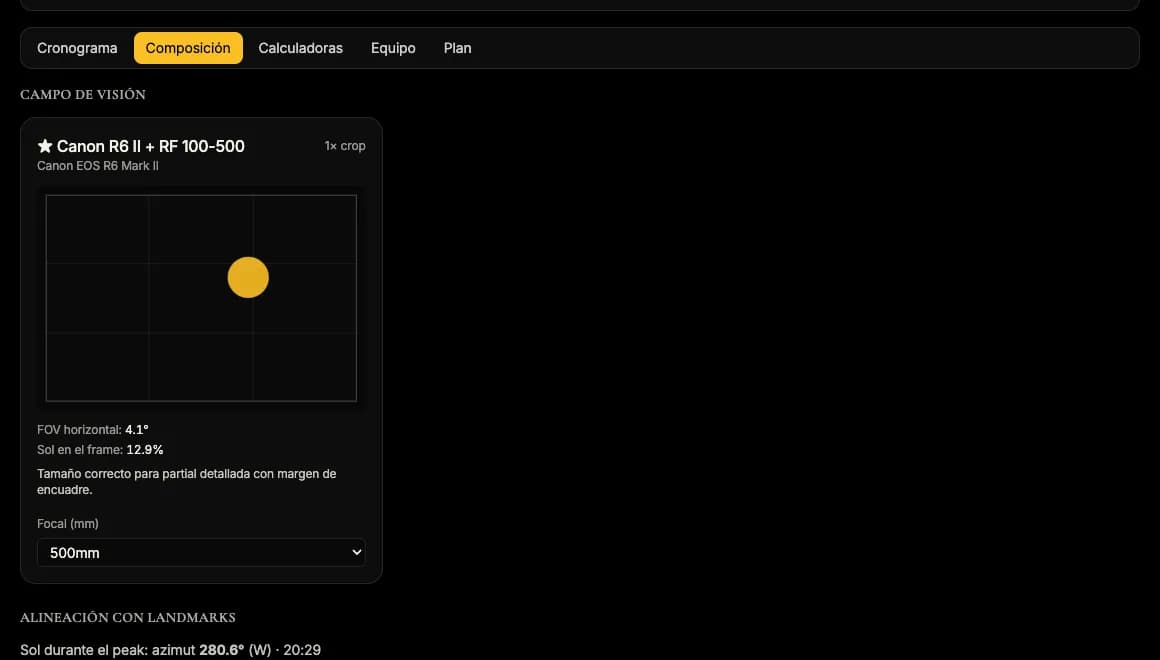Click the yellow sun disk in the frame preview
1160x660 pixels.
248,277
